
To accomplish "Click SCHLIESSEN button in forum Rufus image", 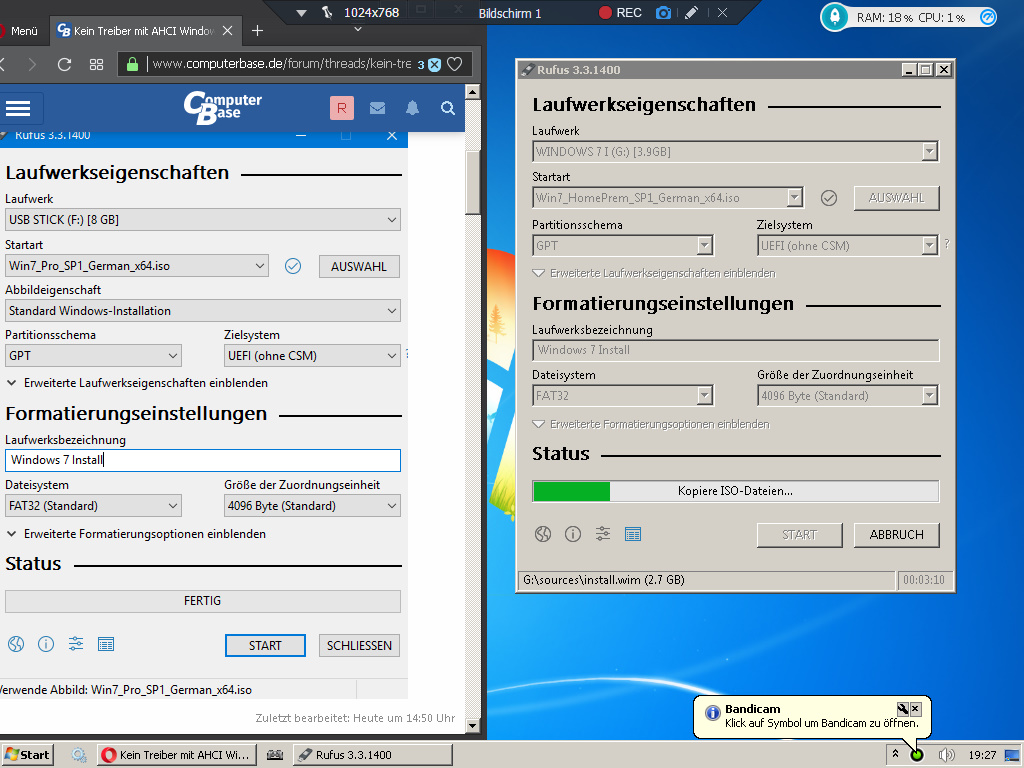I will pyautogui.click(x=359, y=645).
